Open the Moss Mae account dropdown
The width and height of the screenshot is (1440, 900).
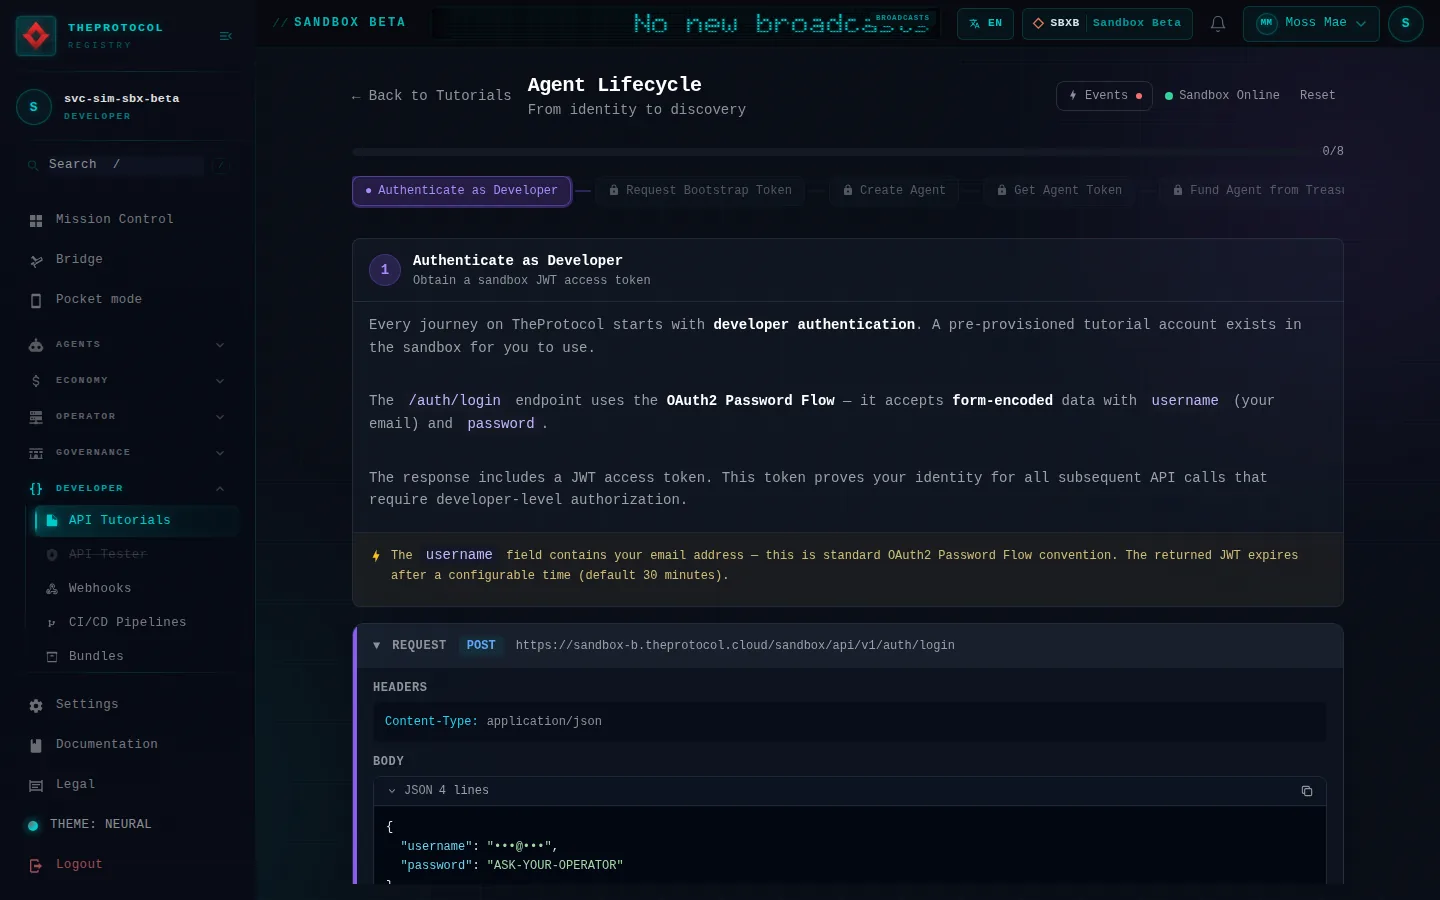(1311, 23)
